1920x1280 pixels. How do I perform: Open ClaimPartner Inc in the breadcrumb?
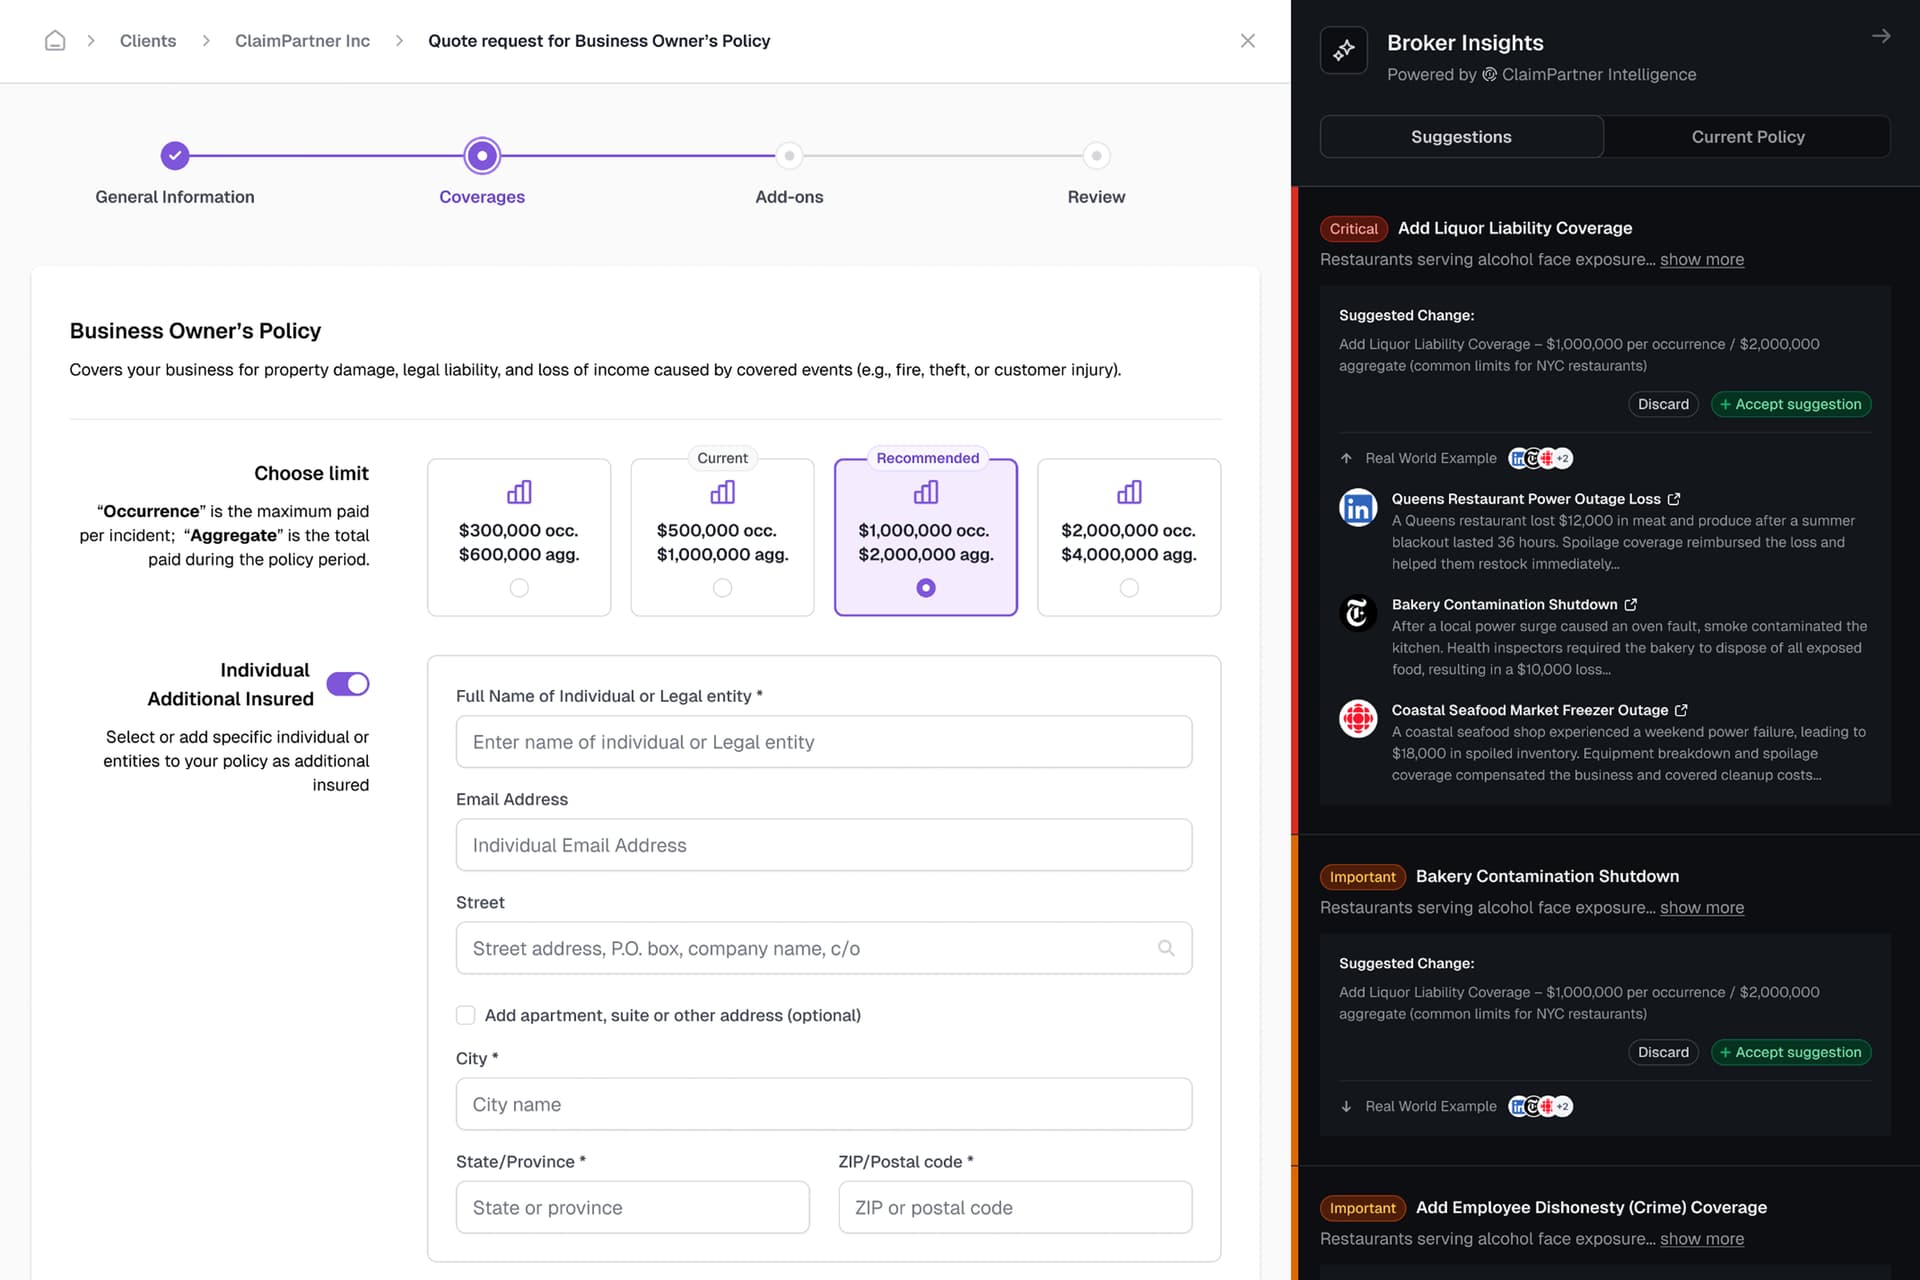(x=302, y=41)
